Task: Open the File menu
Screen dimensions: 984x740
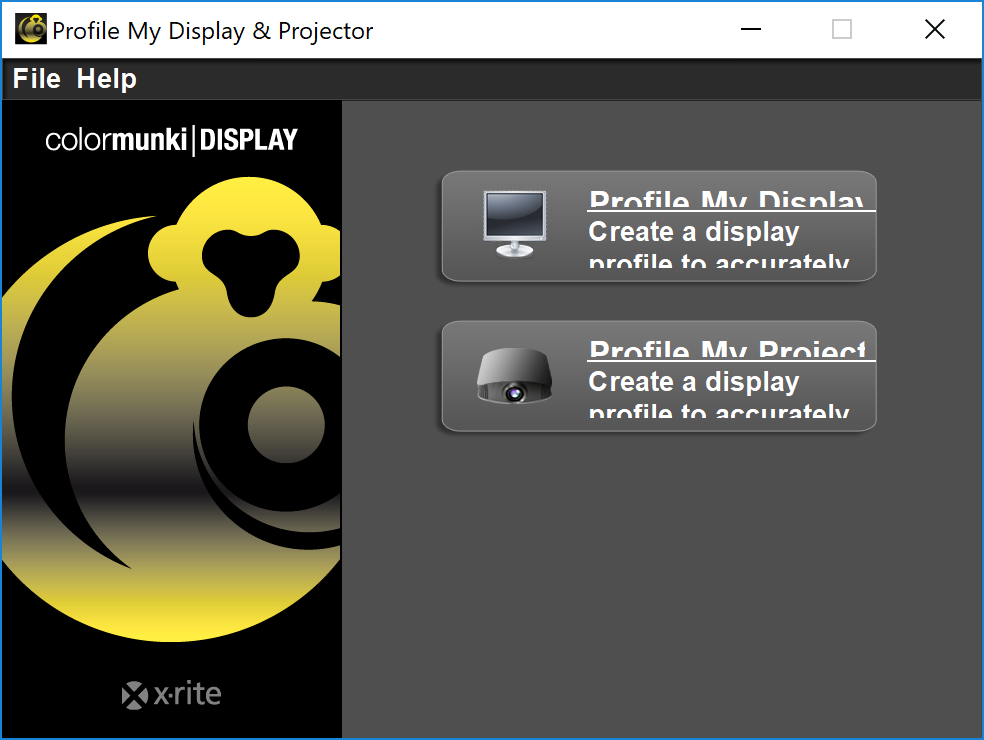Action: (36, 79)
